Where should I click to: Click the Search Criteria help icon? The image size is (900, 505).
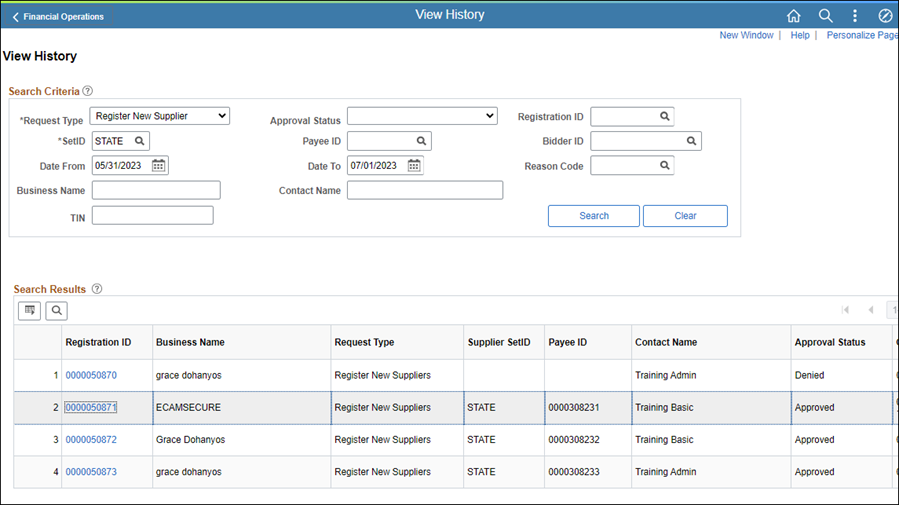point(88,91)
